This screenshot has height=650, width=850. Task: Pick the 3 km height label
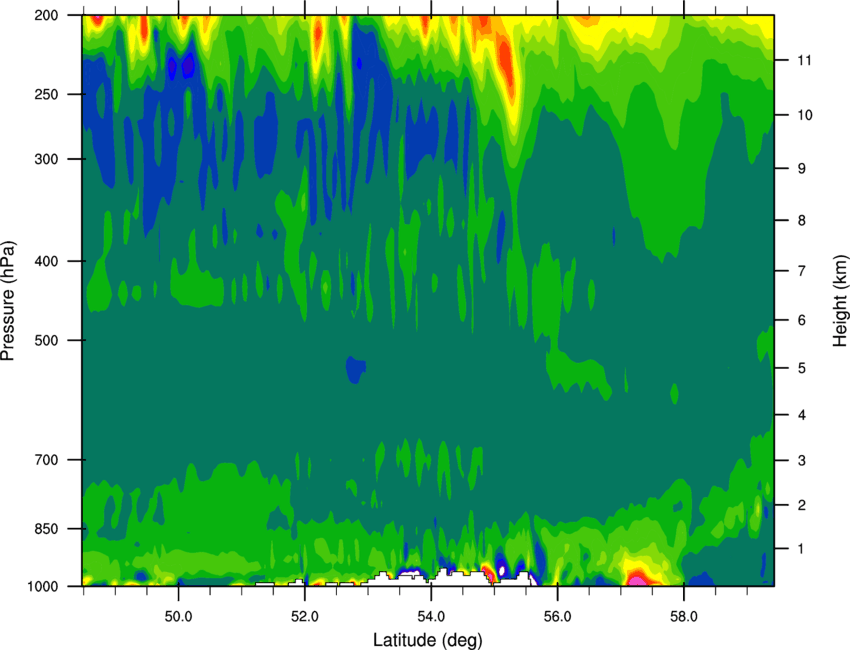tap(801, 461)
